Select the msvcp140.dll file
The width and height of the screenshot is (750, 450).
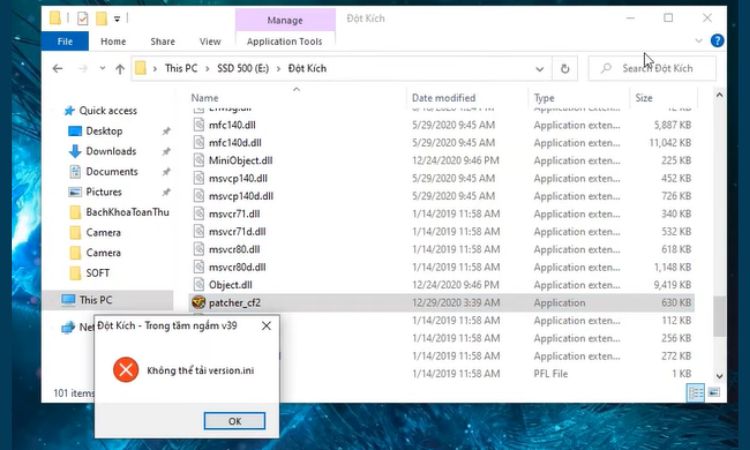pos(238,178)
